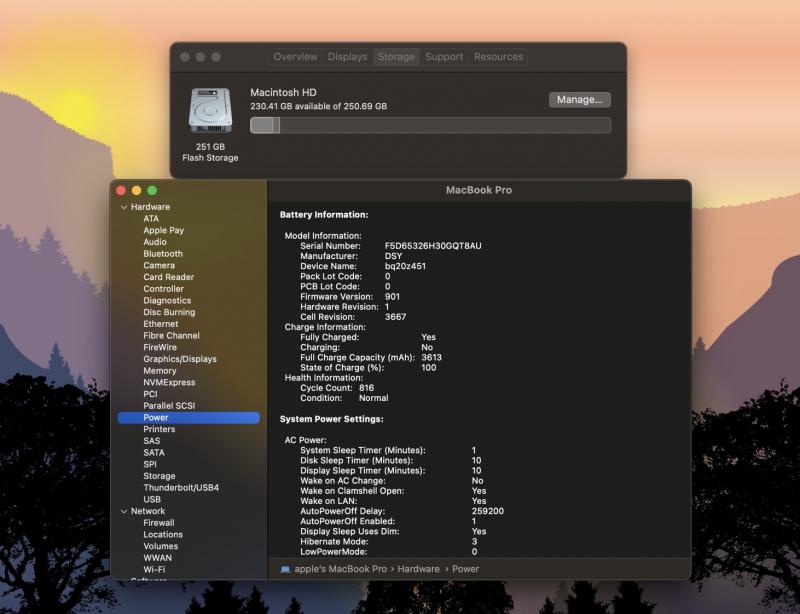800x614 pixels.
Task: Select the Storage tab
Action: click(x=396, y=57)
